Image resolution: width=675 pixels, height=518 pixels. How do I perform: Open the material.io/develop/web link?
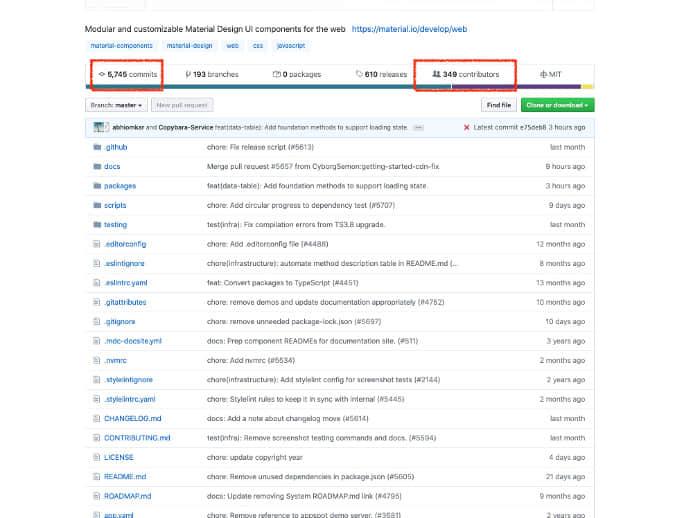409,29
